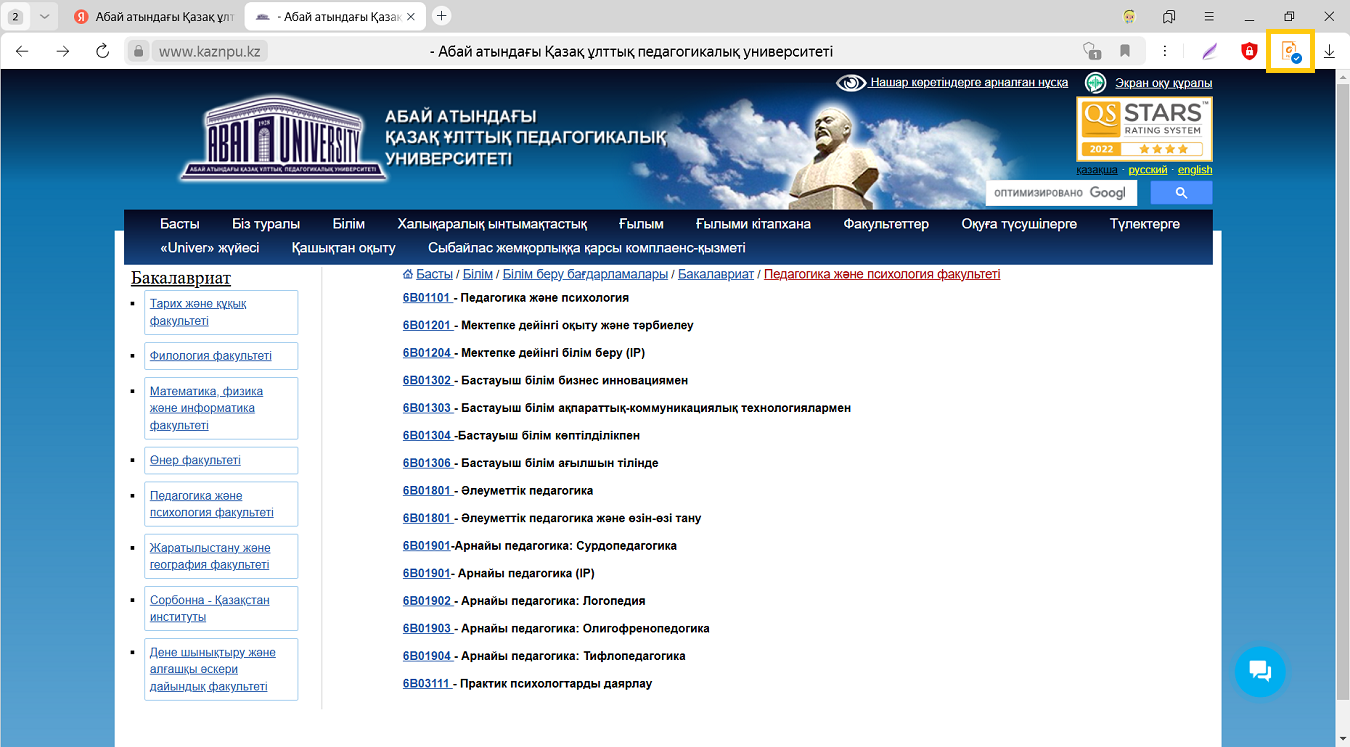
Task: Open a new browser tab
Action: click(442, 16)
